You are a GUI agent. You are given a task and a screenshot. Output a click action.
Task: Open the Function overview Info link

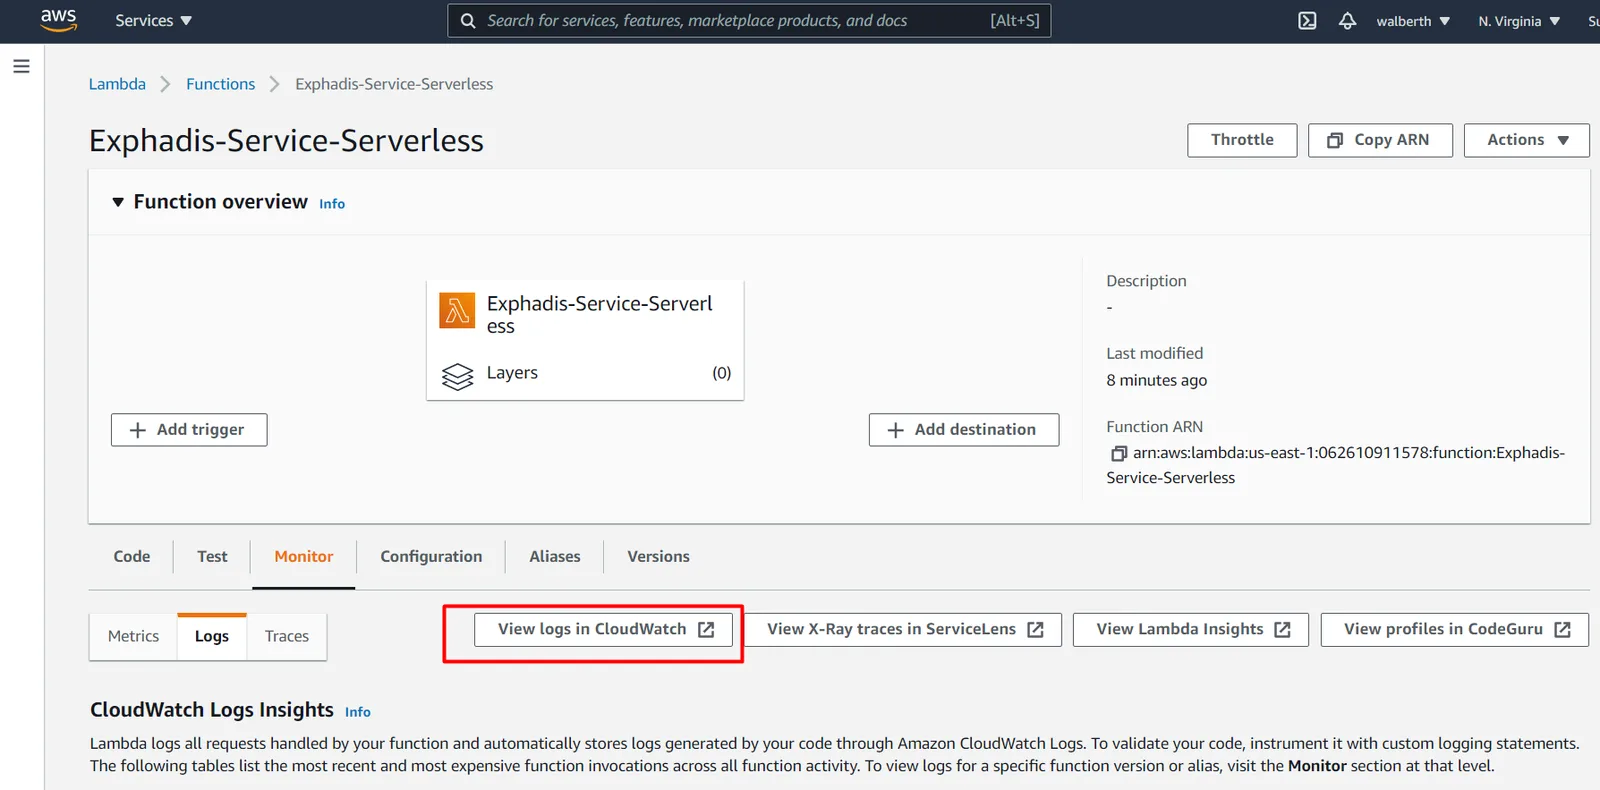point(332,204)
